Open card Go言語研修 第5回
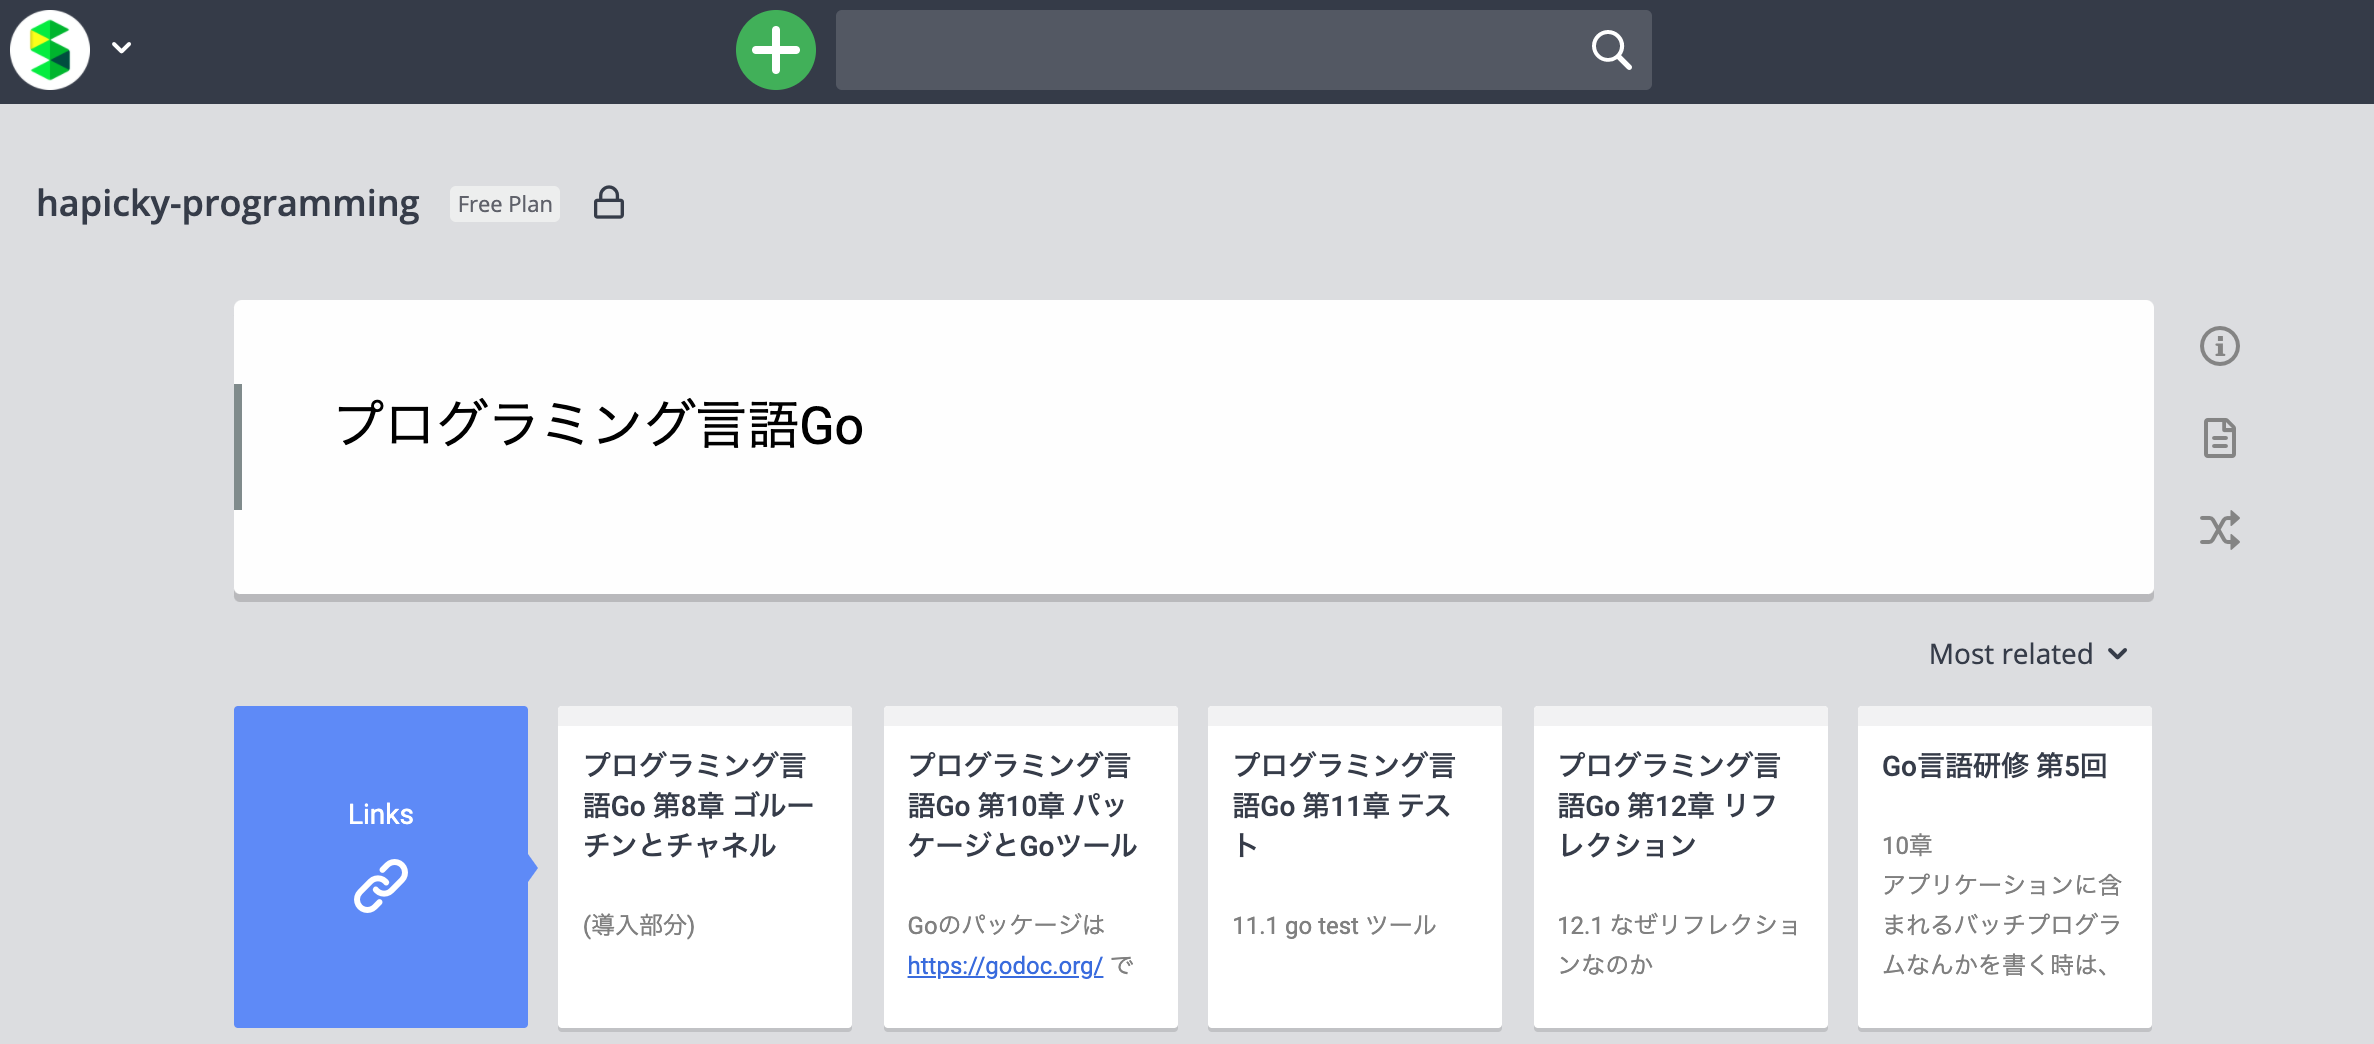 click(2005, 867)
